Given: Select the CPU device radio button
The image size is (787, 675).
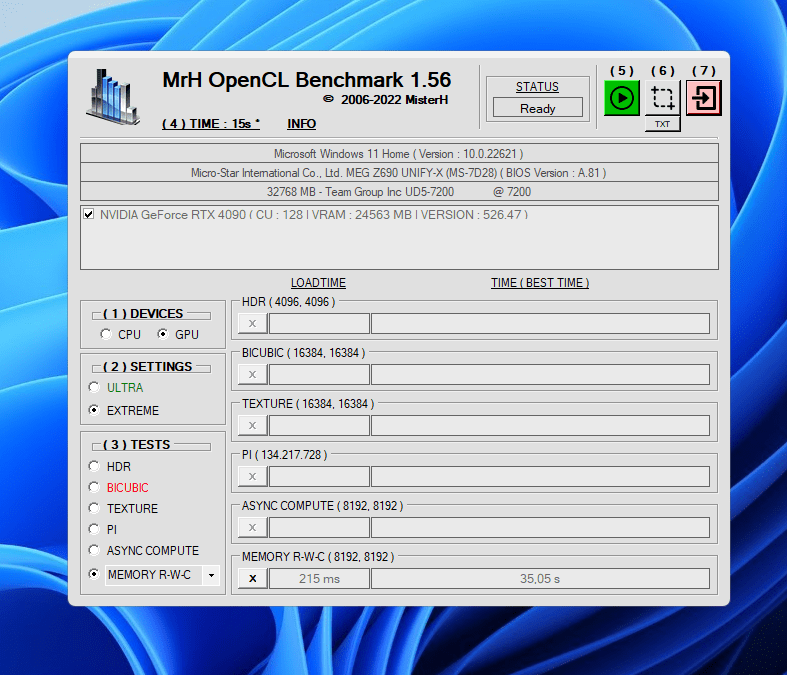Looking at the screenshot, I should (x=105, y=334).
